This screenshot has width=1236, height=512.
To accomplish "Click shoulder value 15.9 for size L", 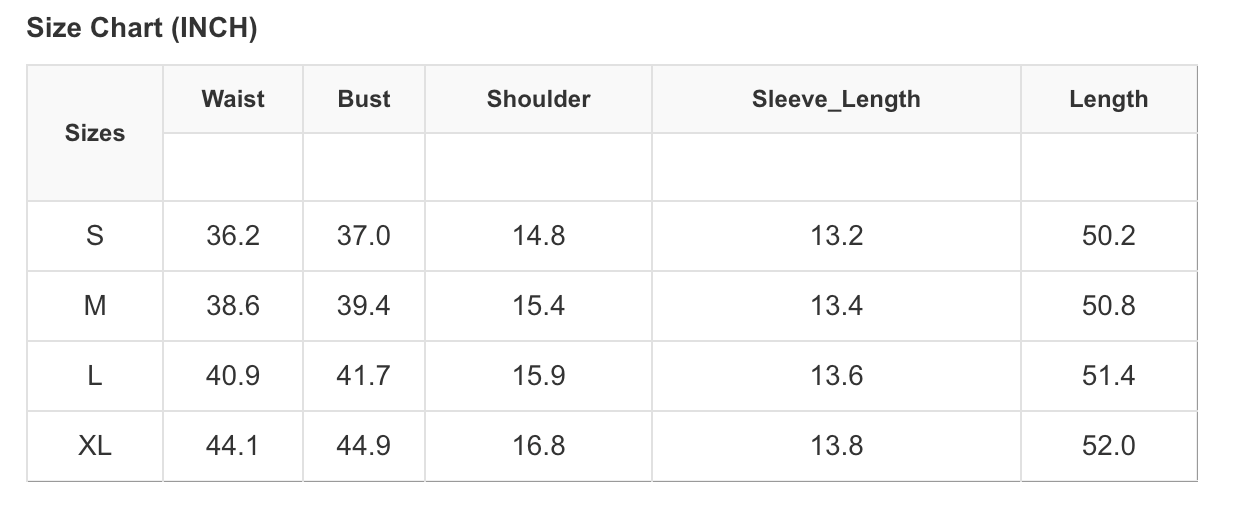I will (538, 376).
